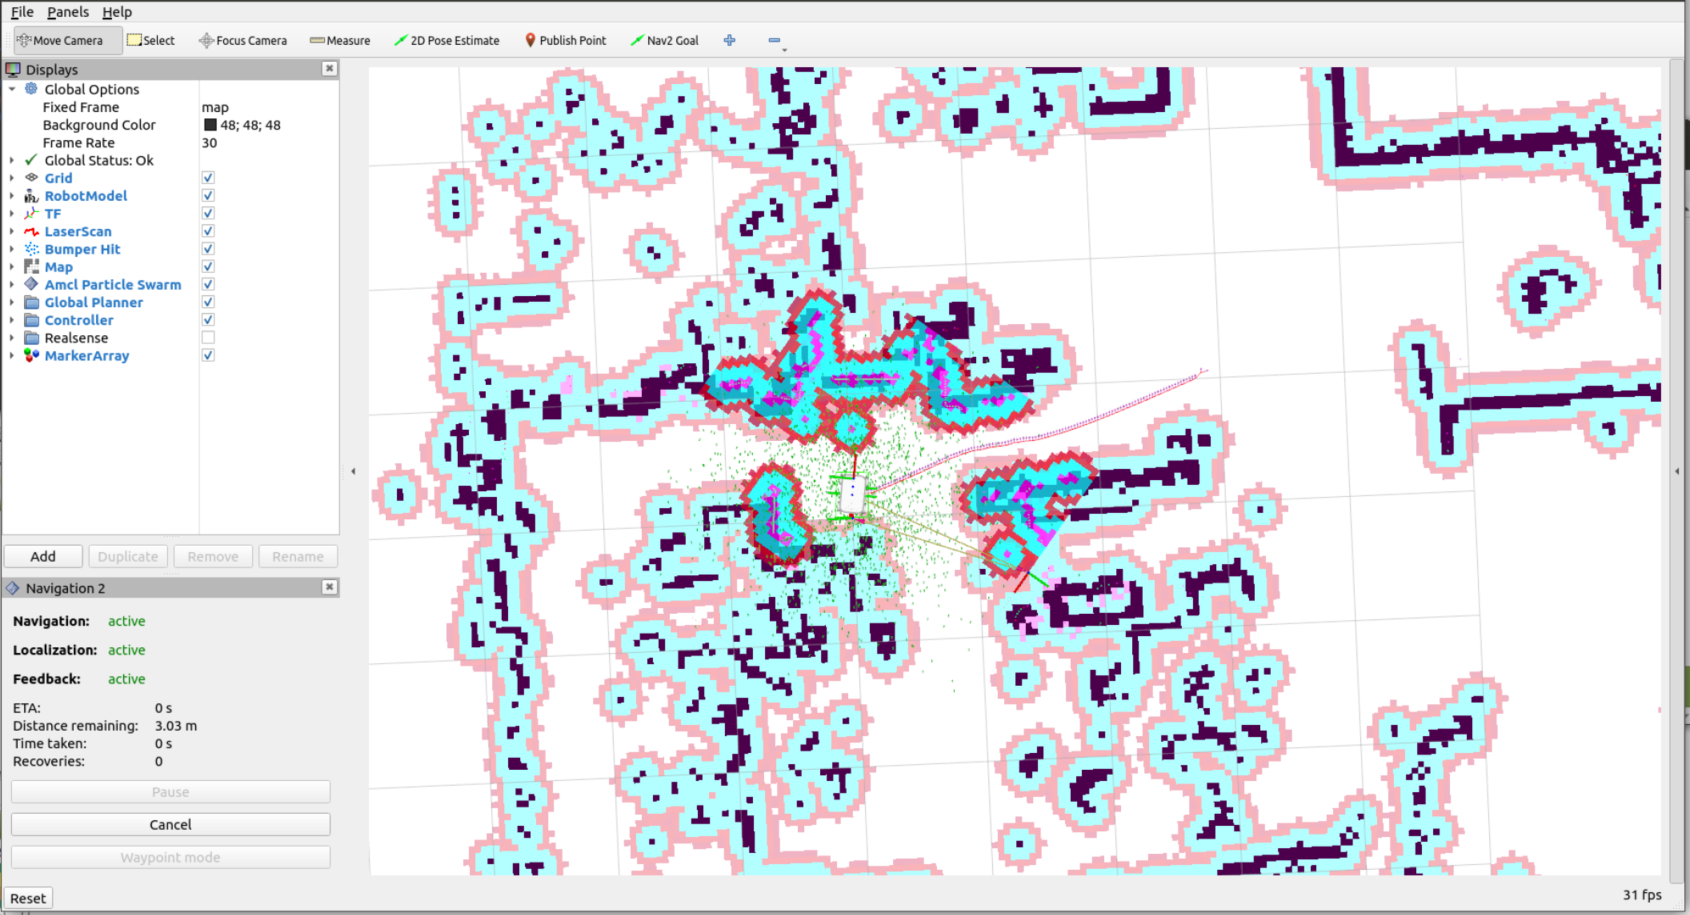Viewport: 1690px width, 915px height.
Task: Click the Global Options gear icon
Action: 31,89
